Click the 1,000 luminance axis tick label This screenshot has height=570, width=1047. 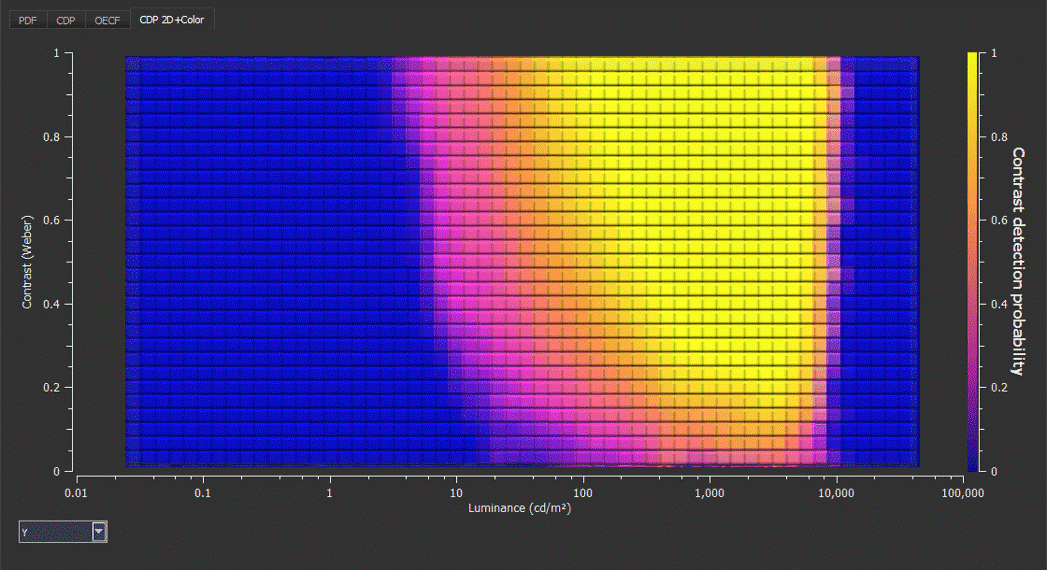click(709, 493)
